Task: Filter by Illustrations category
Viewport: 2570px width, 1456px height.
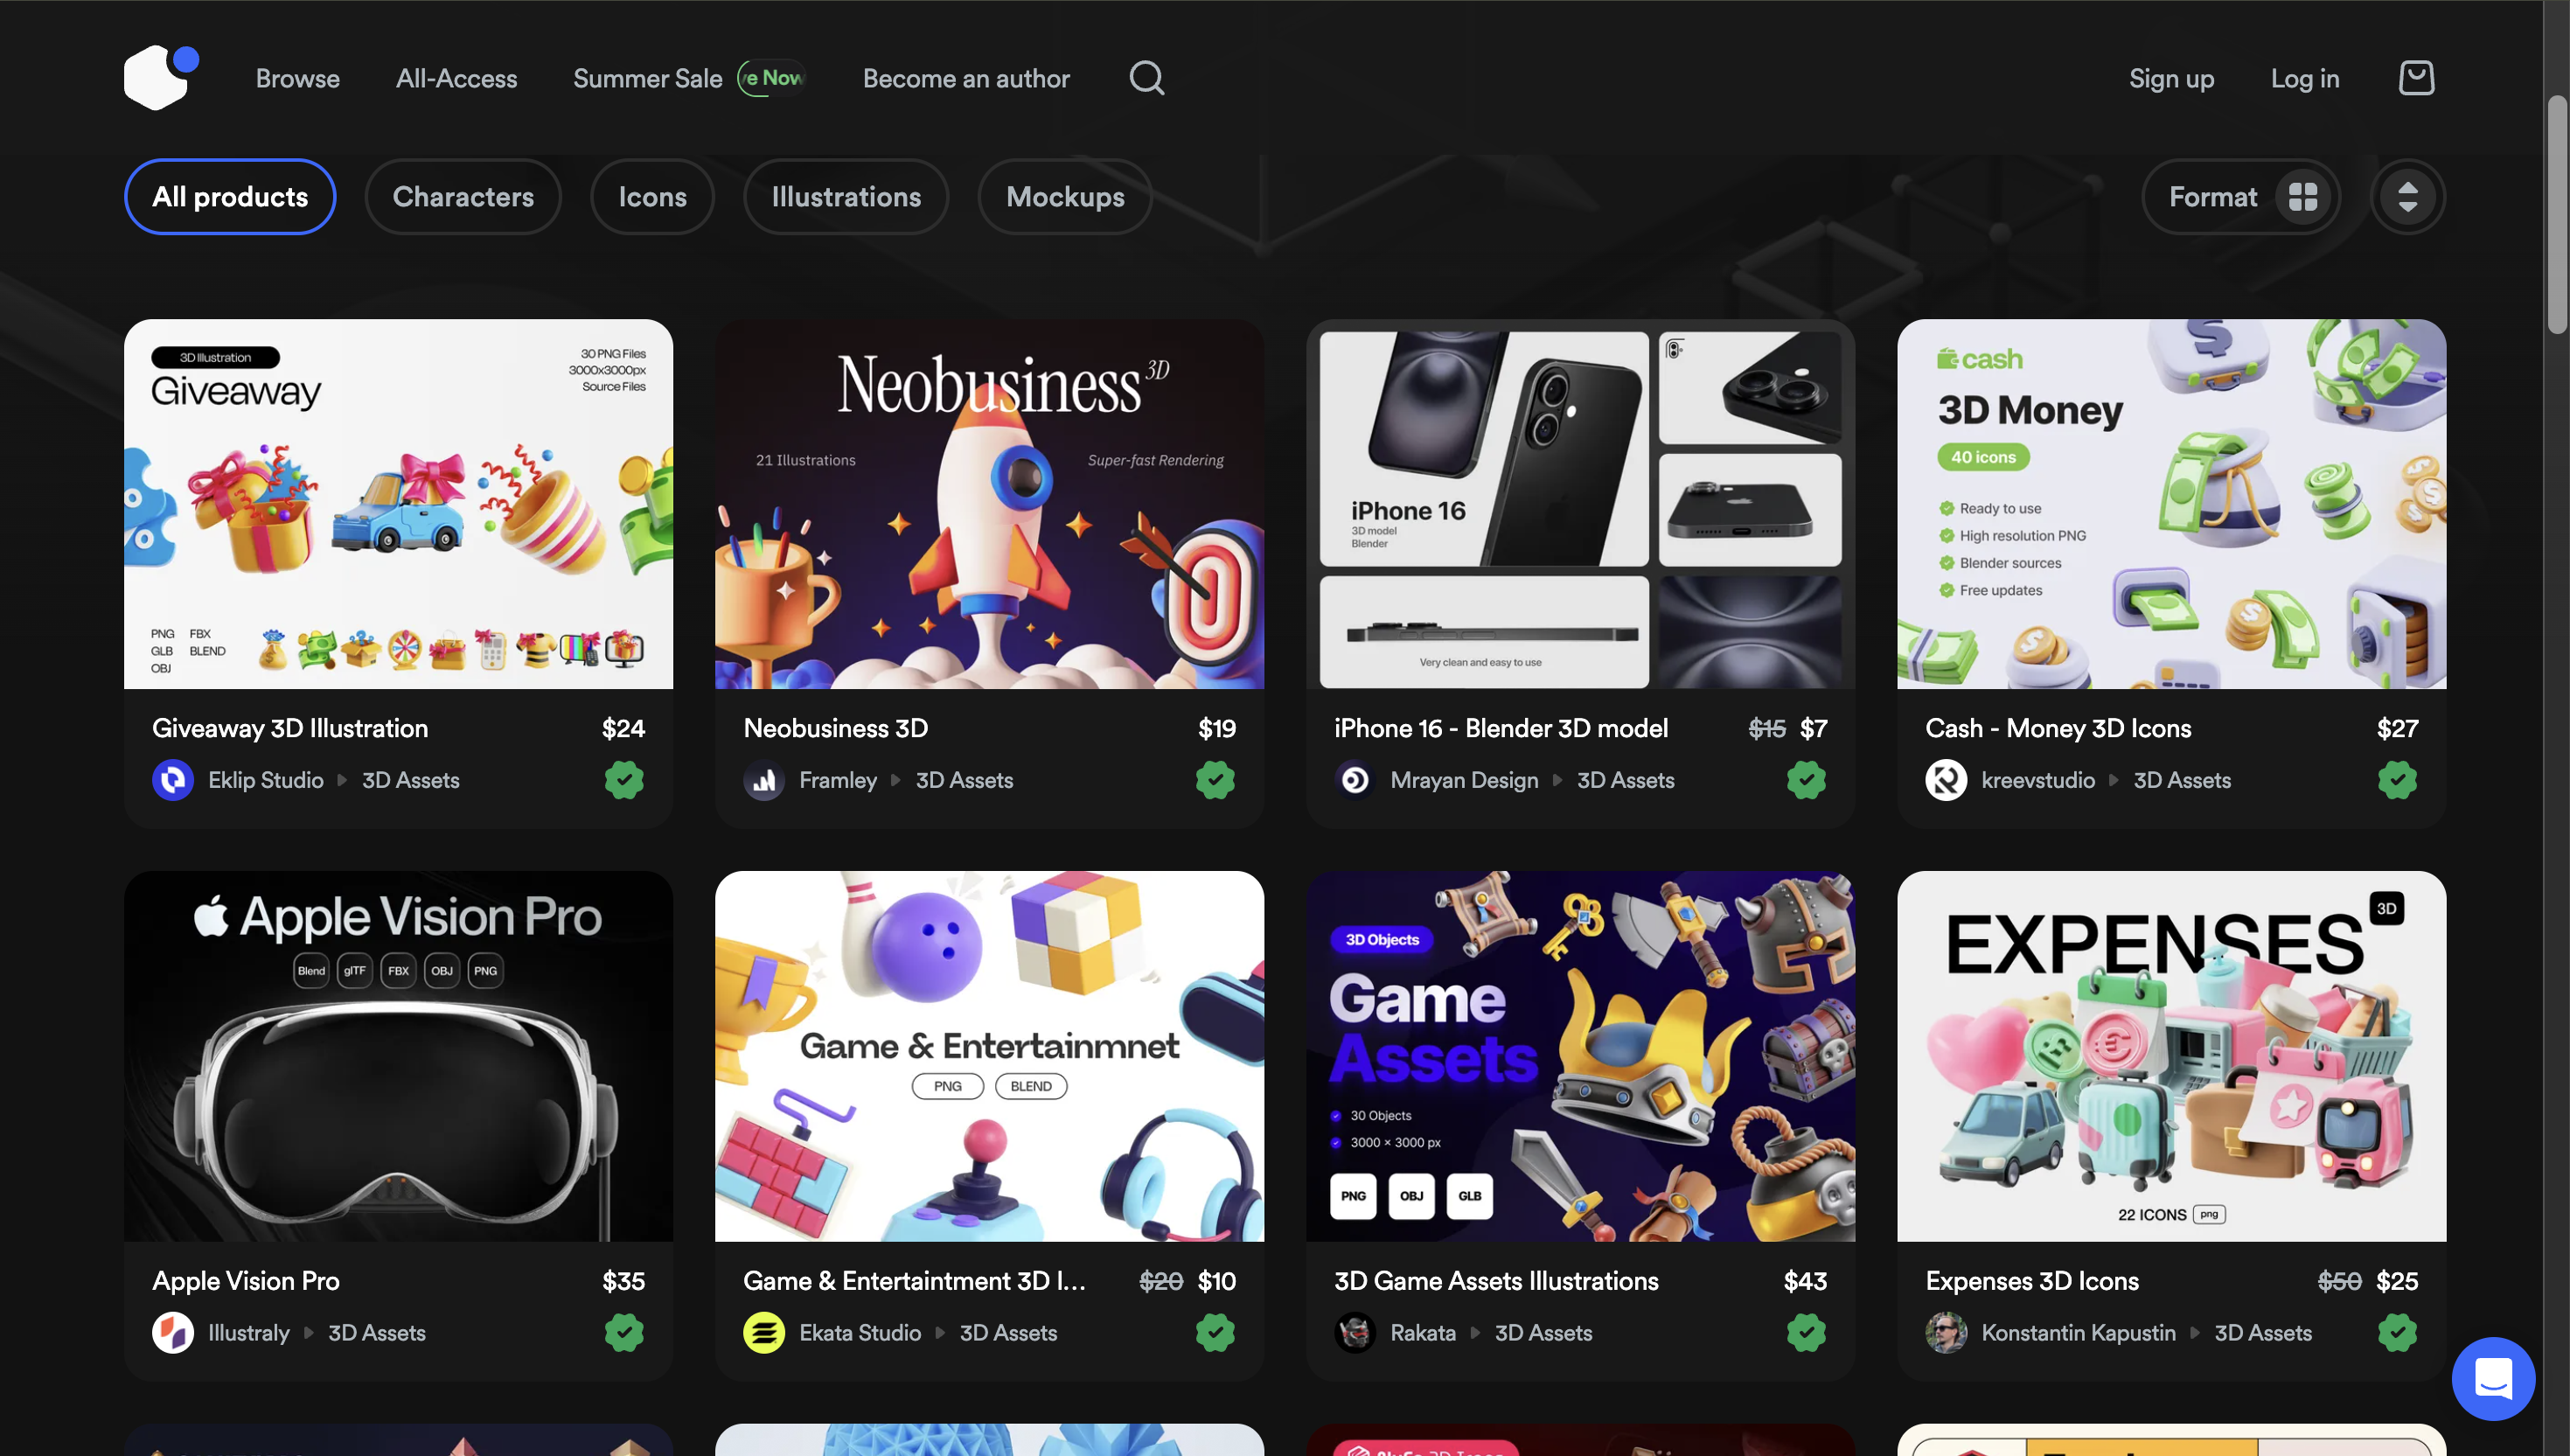Action: (x=846, y=197)
